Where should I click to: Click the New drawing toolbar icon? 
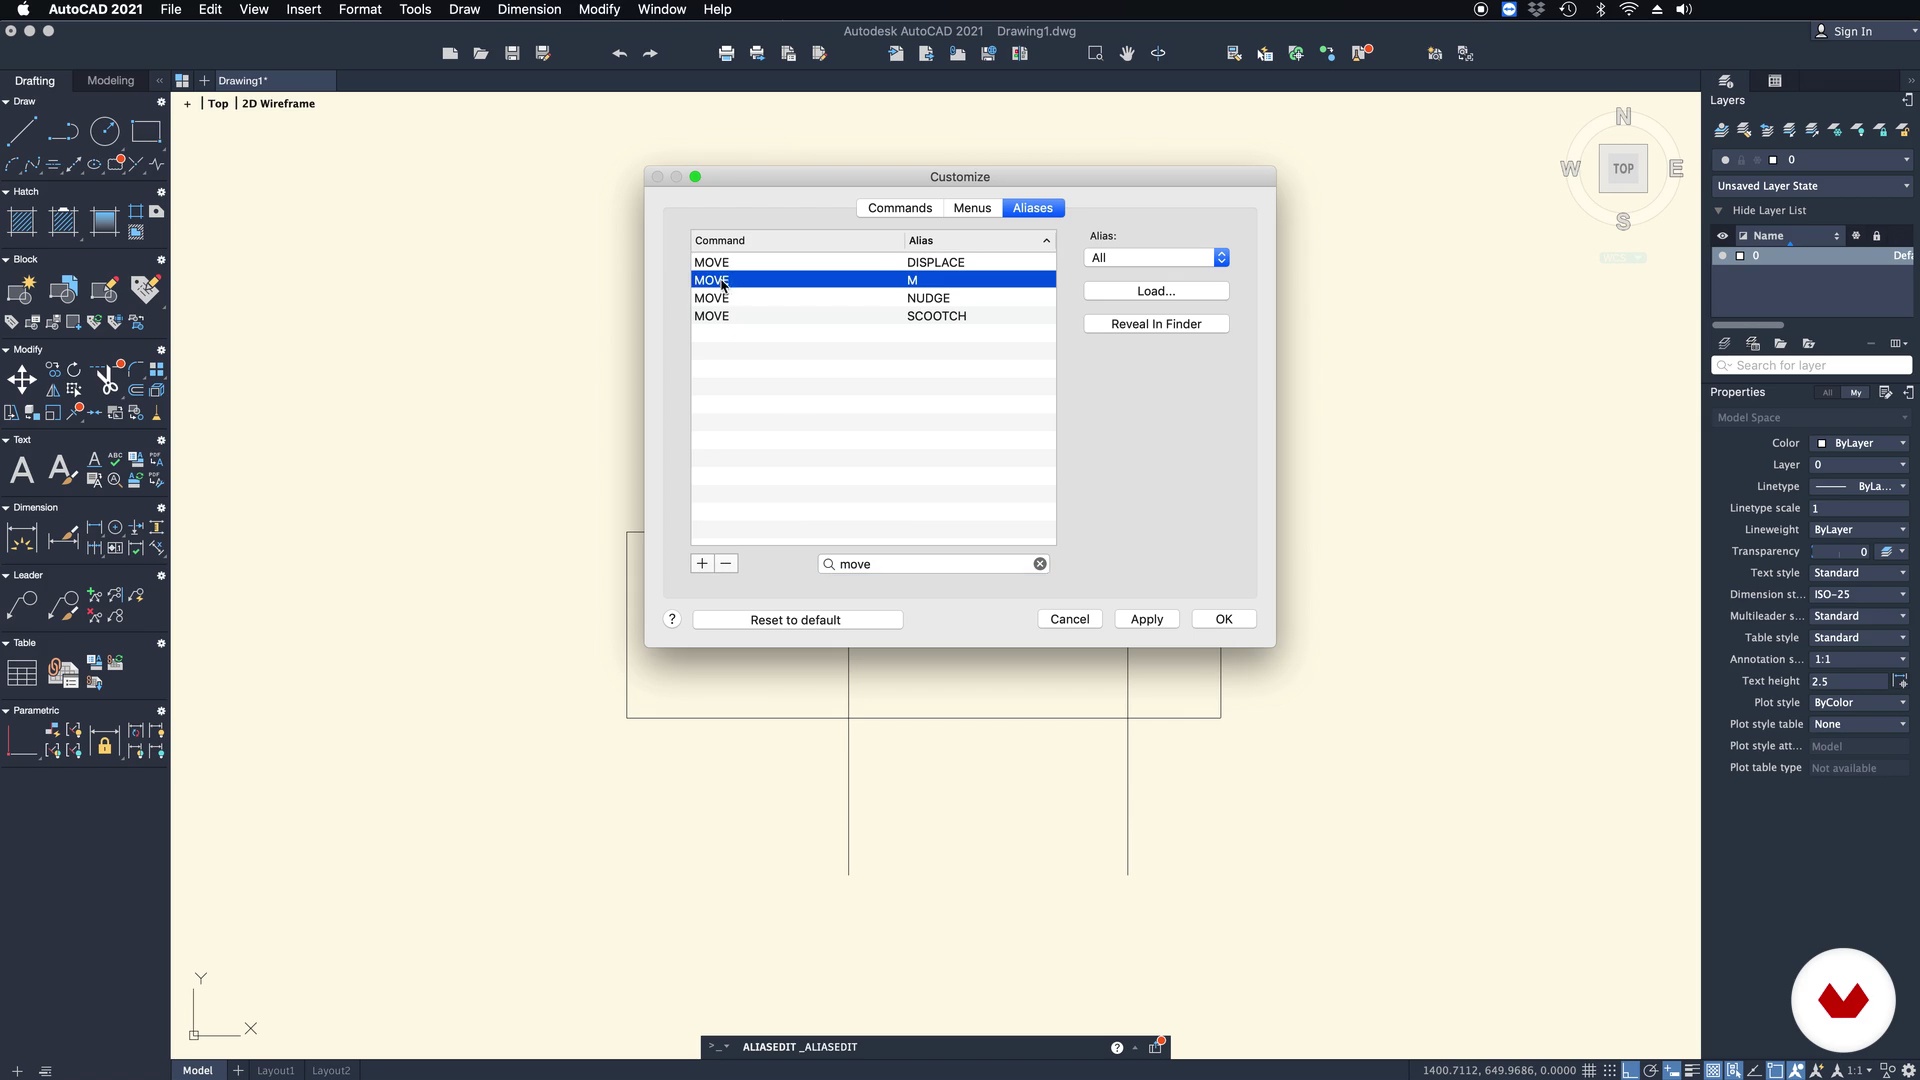click(x=450, y=54)
